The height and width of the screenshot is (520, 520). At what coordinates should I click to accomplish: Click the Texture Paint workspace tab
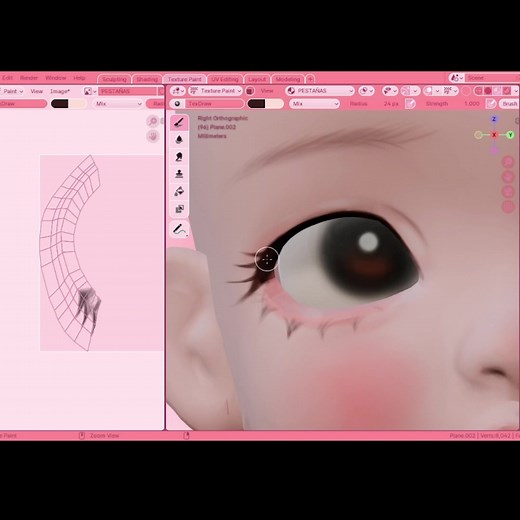pos(184,79)
